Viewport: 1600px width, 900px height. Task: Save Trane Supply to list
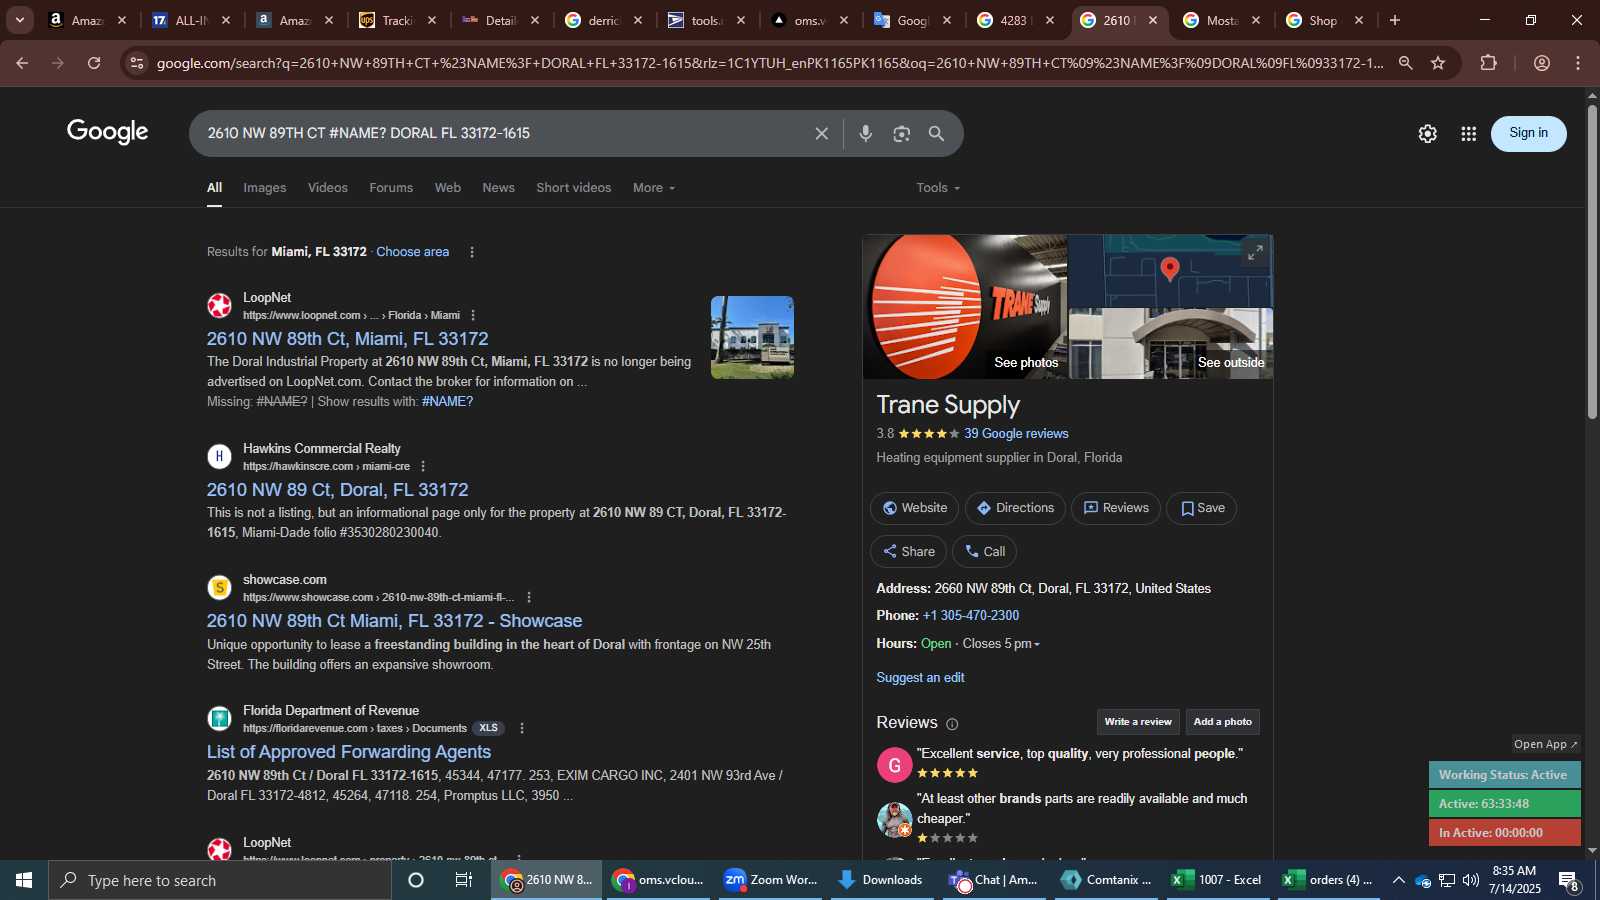(x=1202, y=508)
